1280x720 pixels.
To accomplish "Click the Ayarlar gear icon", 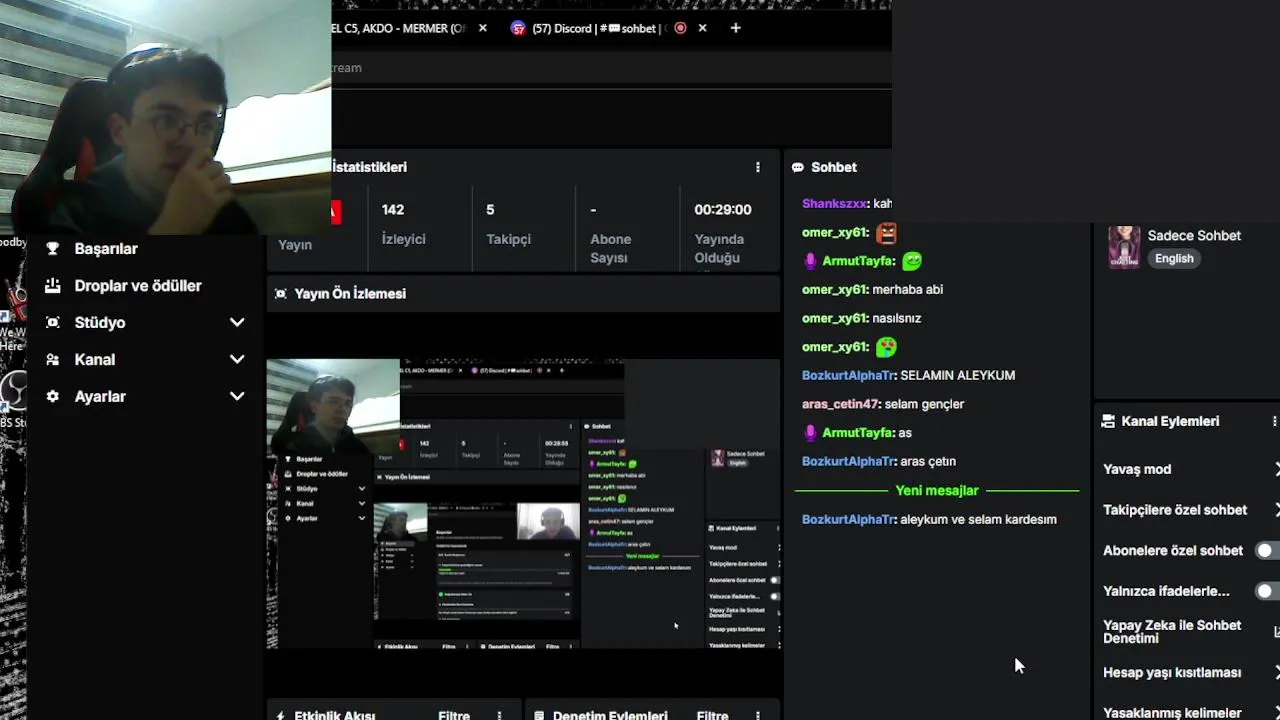I will point(53,396).
